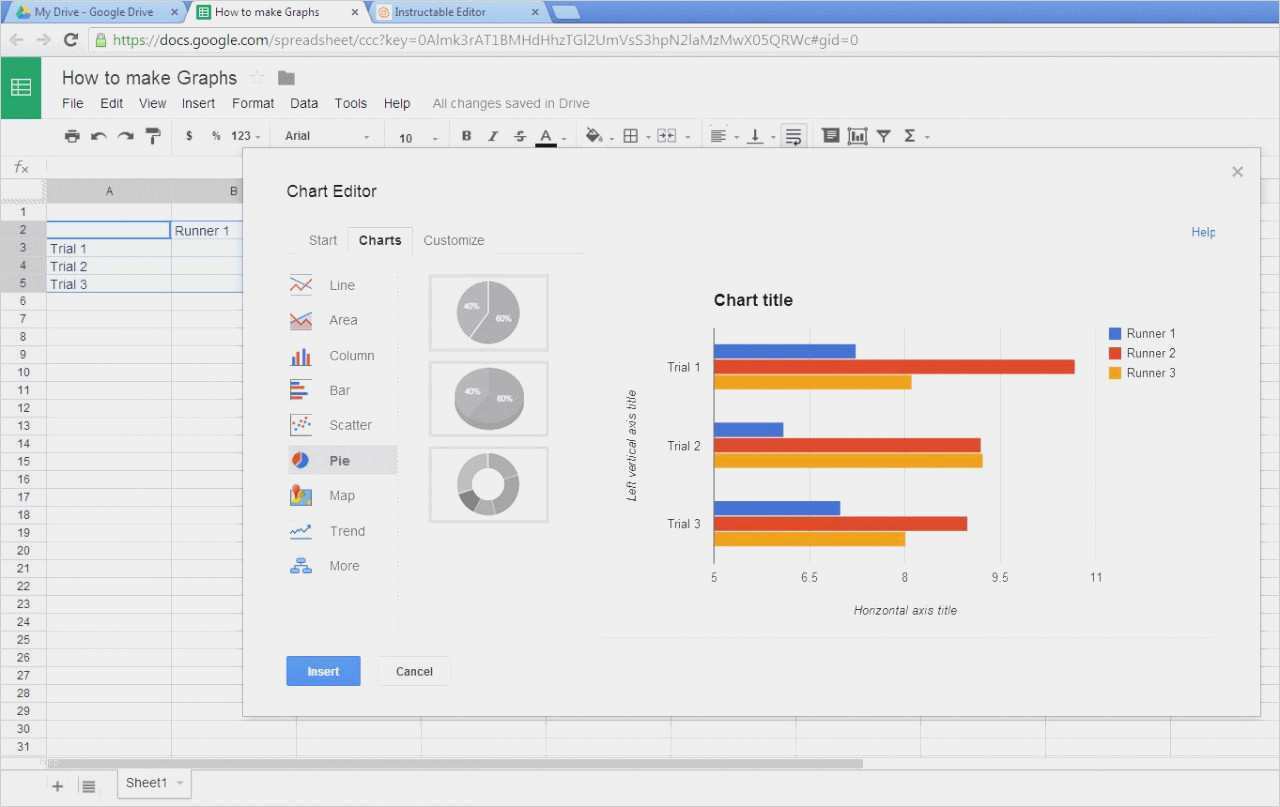This screenshot has width=1280, height=807.
Task: Click merge cells icon
Action: 667,136
